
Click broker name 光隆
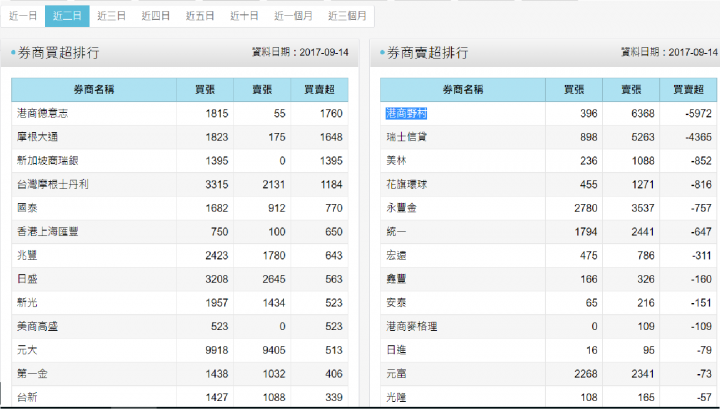pyautogui.click(x=396, y=397)
